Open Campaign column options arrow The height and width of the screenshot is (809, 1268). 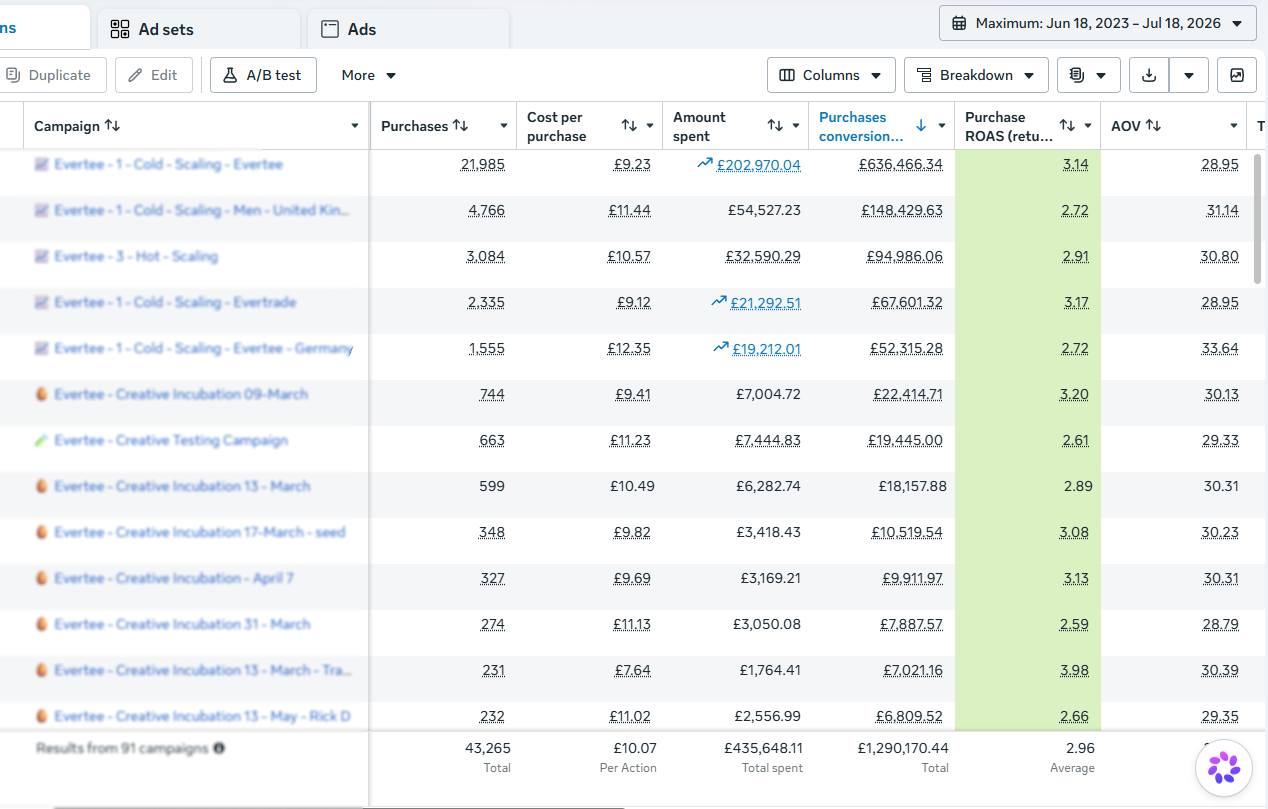click(x=355, y=126)
